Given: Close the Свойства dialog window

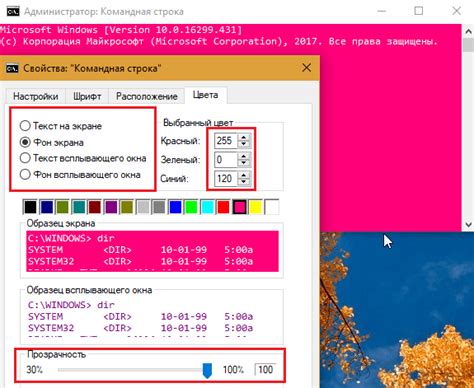Looking at the screenshot, I should [x=306, y=68].
